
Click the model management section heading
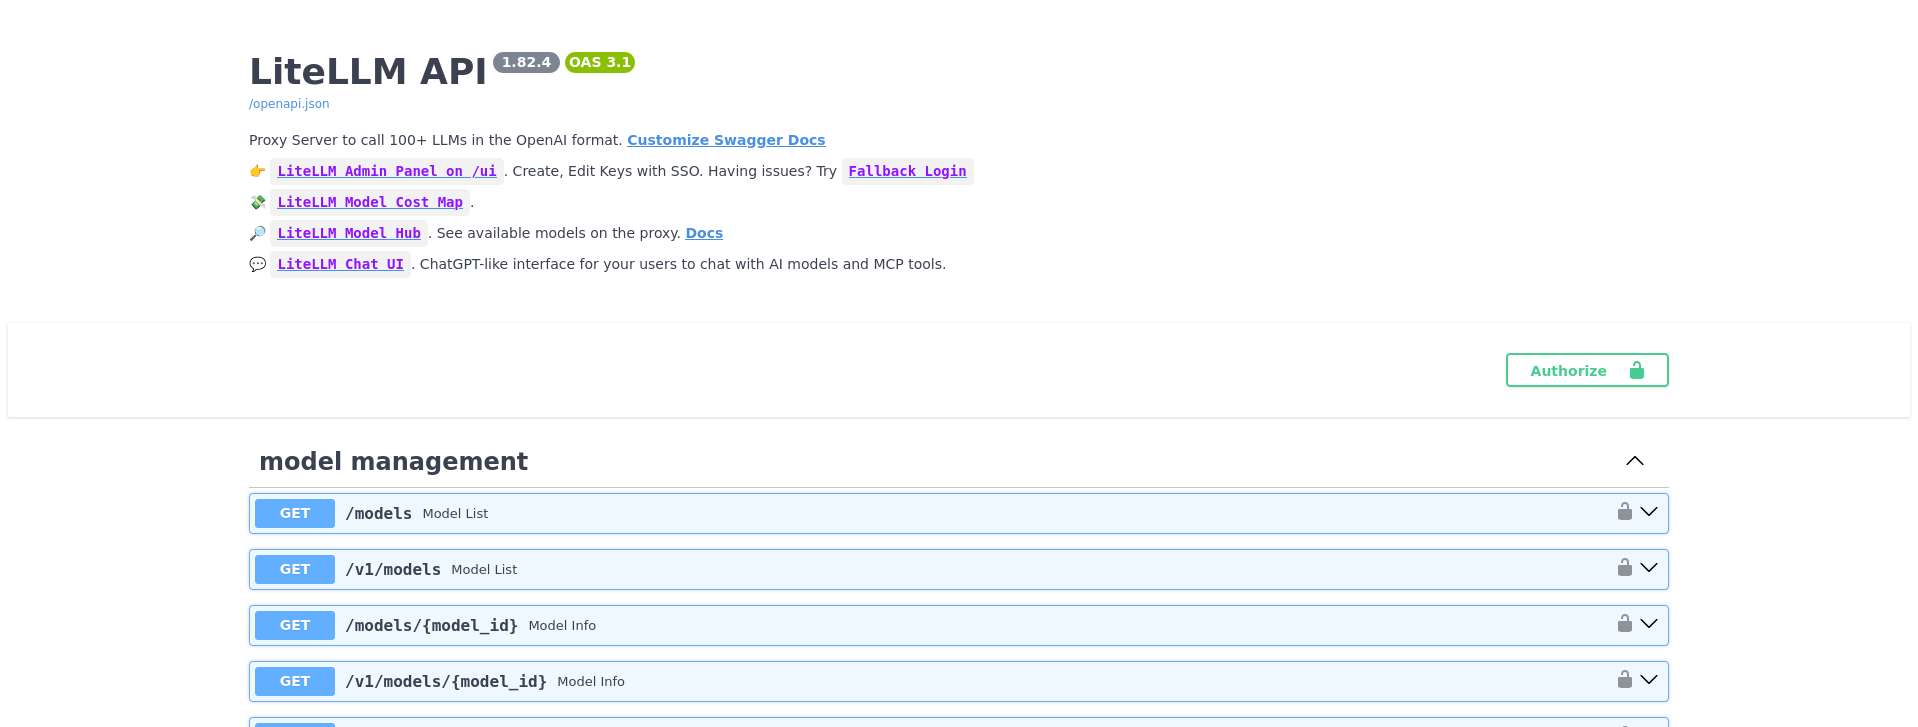[393, 461]
